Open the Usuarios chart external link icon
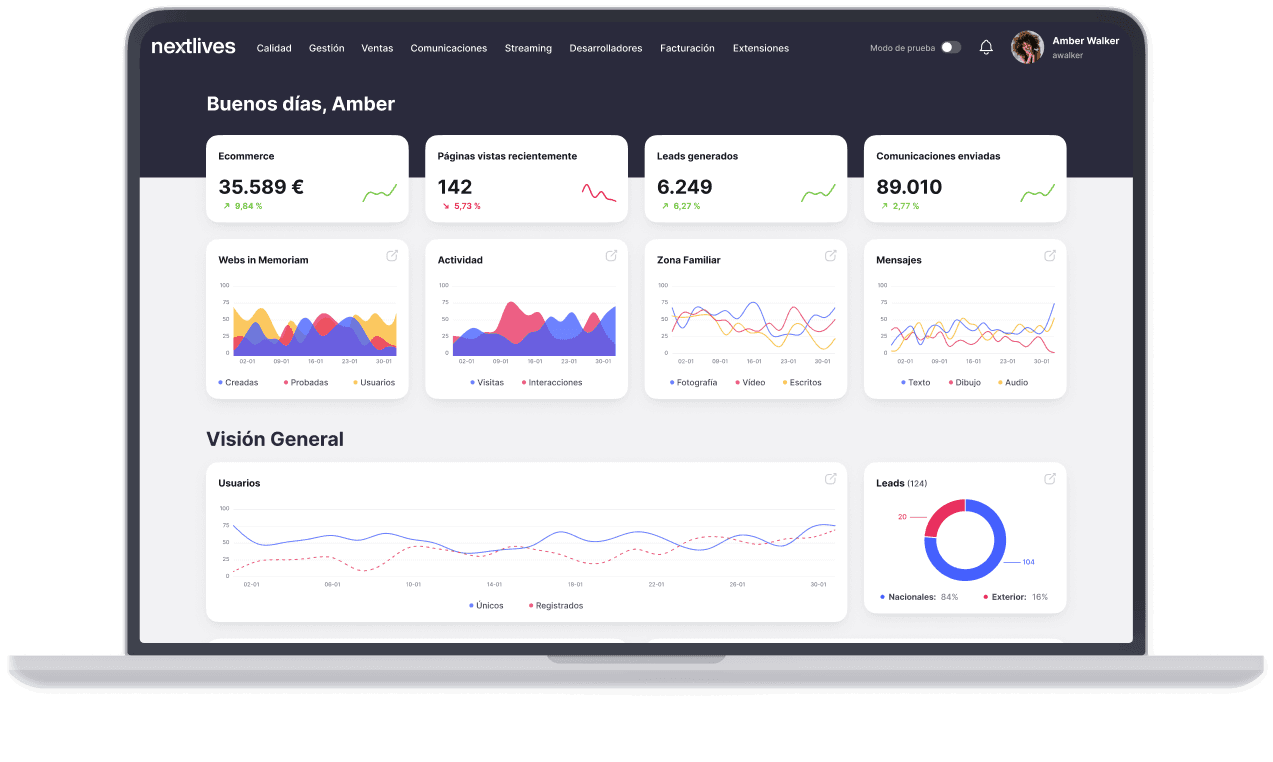Viewport: 1273px width, 762px height. [x=830, y=479]
